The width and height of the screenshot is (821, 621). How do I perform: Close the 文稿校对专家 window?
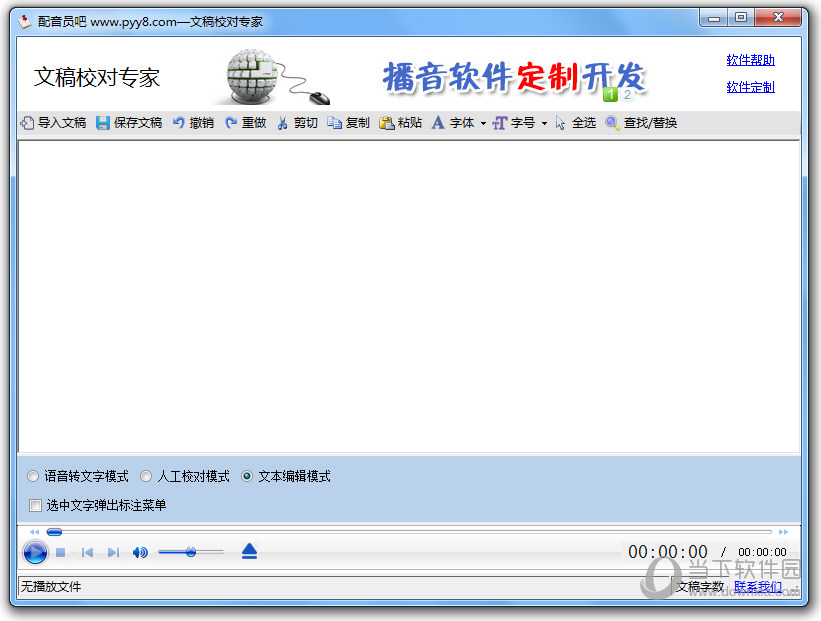(x=778, y=18)
